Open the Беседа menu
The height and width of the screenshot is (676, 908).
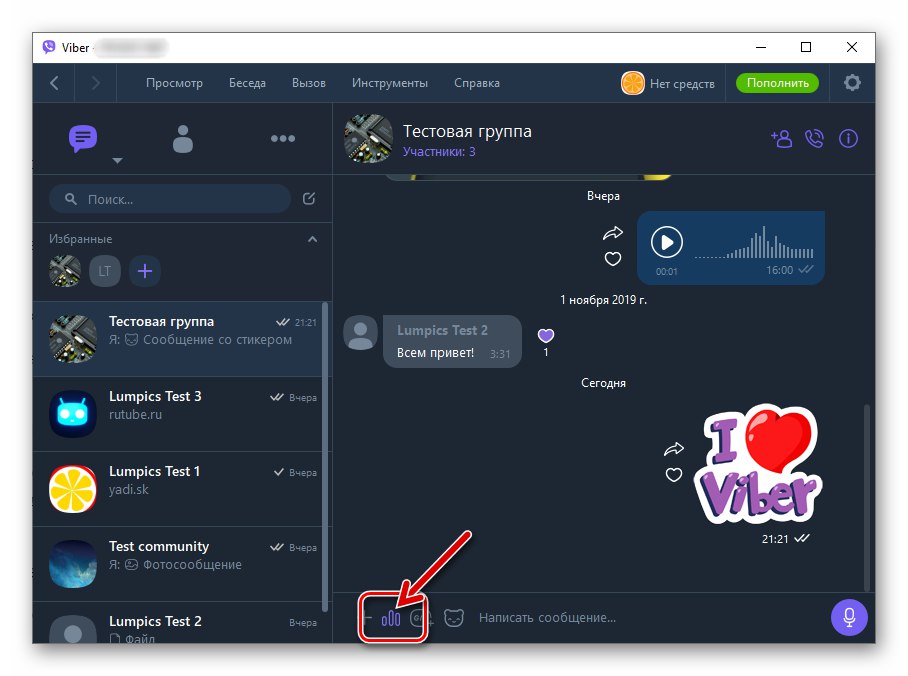click(247, 83)
